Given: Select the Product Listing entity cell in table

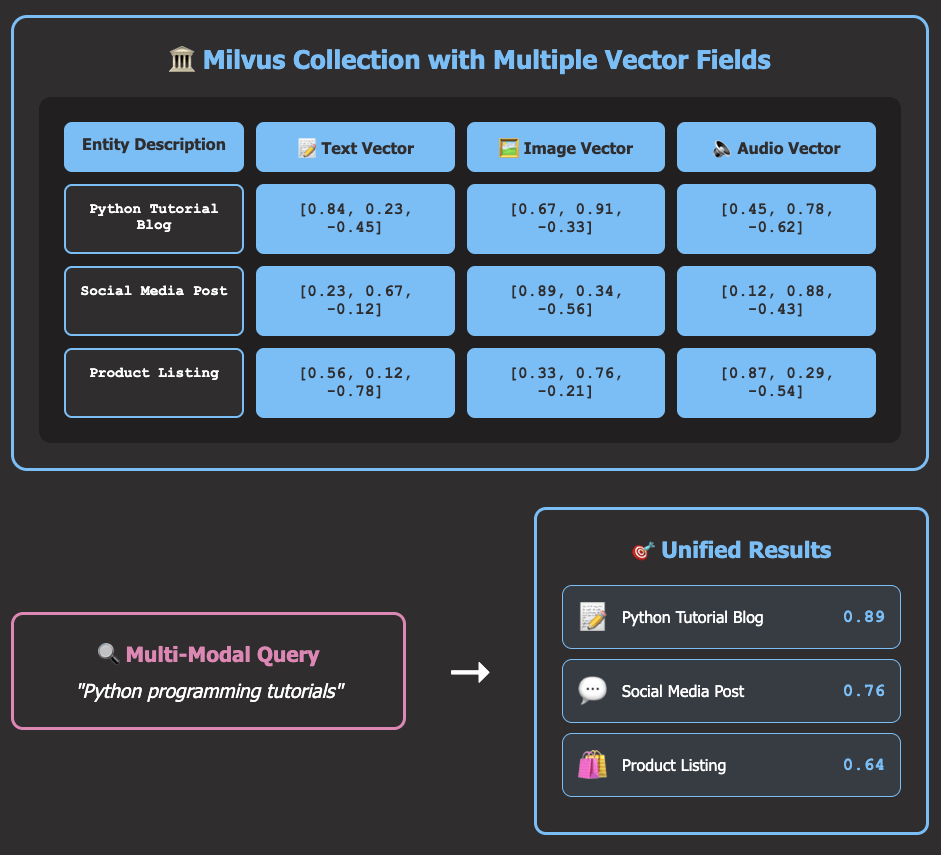Looking at the screenshot, I should 154,382.
